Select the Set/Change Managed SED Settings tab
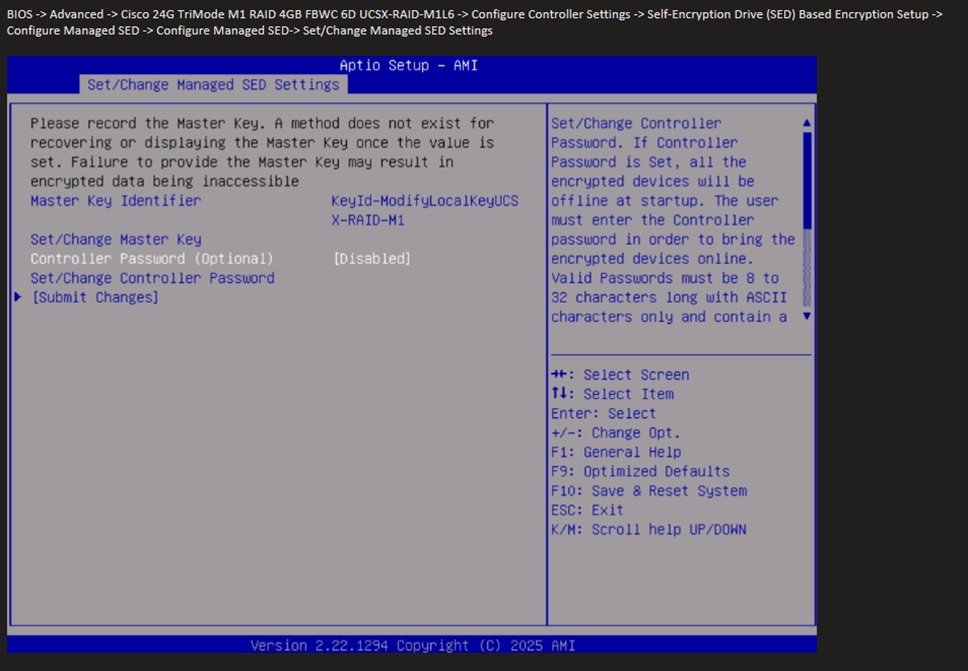Screen dimensions: 968x671 tap(213, 85)
